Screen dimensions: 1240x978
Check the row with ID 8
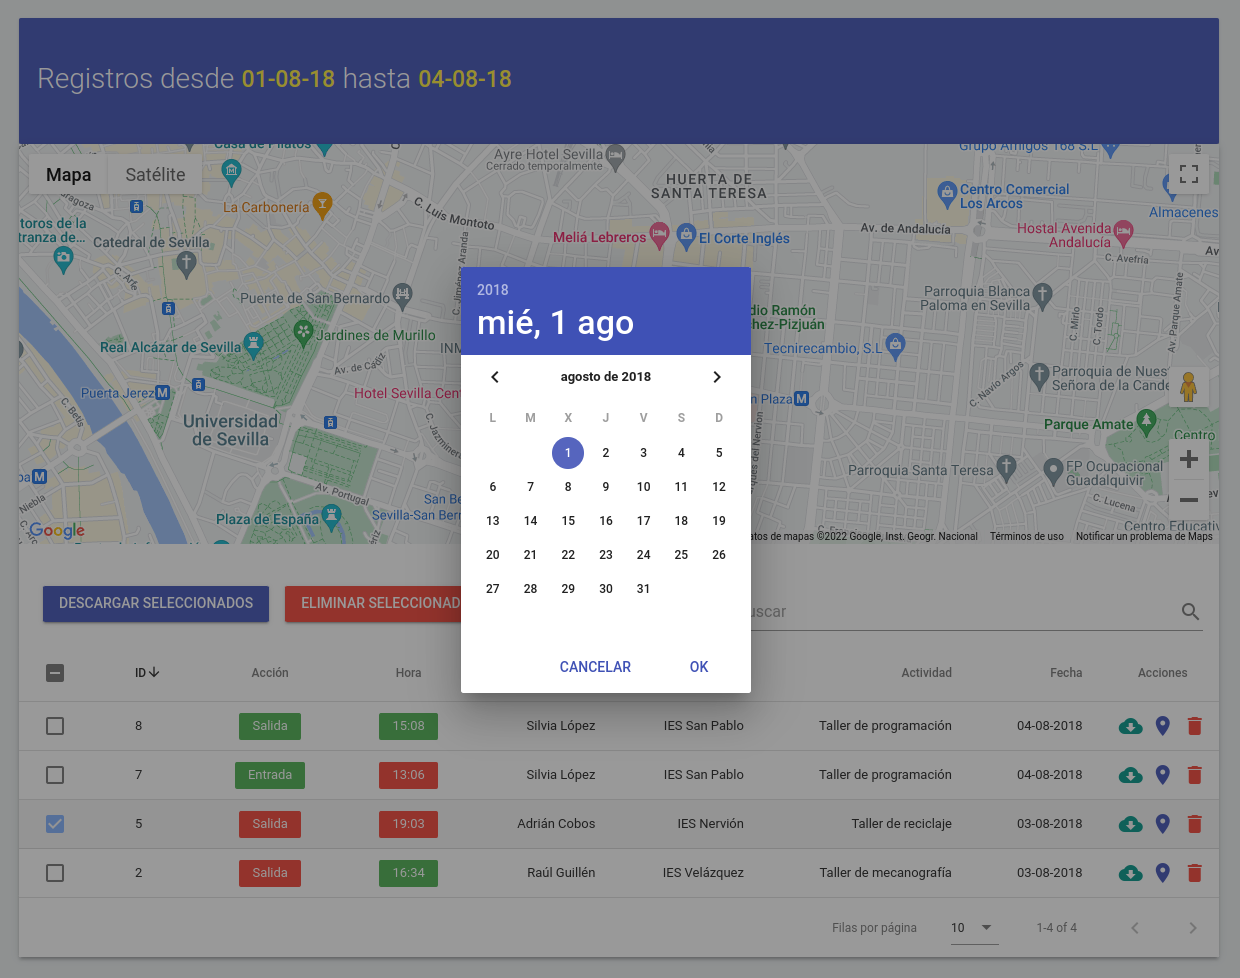pyautogui.click(x=55, y=726)
